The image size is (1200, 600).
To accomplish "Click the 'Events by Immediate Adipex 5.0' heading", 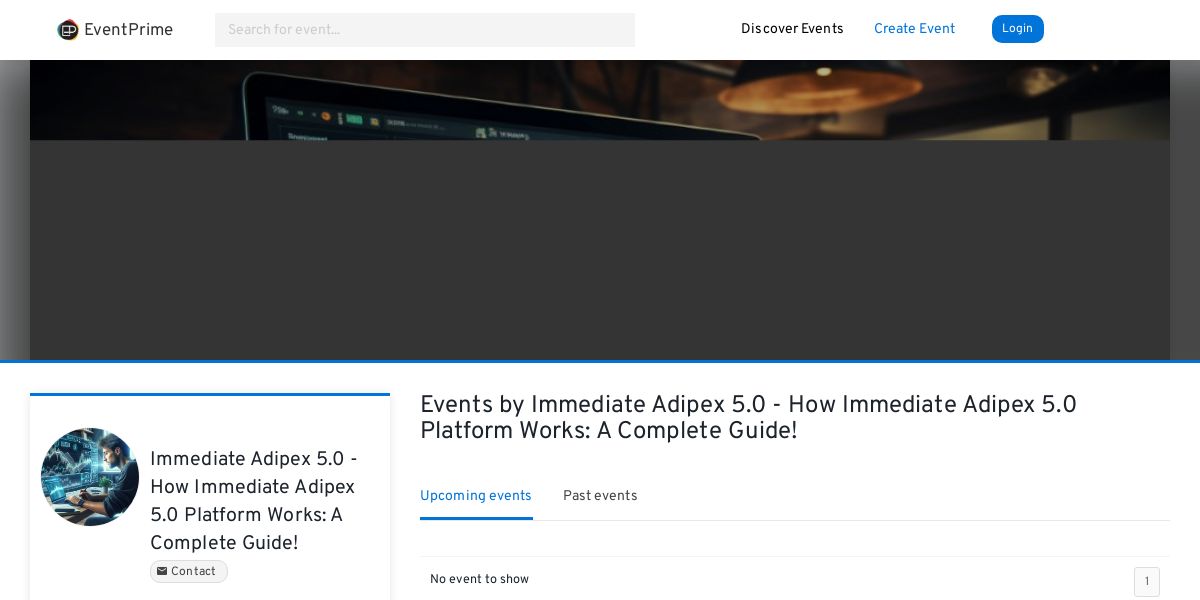I will [x=748, y=418].
